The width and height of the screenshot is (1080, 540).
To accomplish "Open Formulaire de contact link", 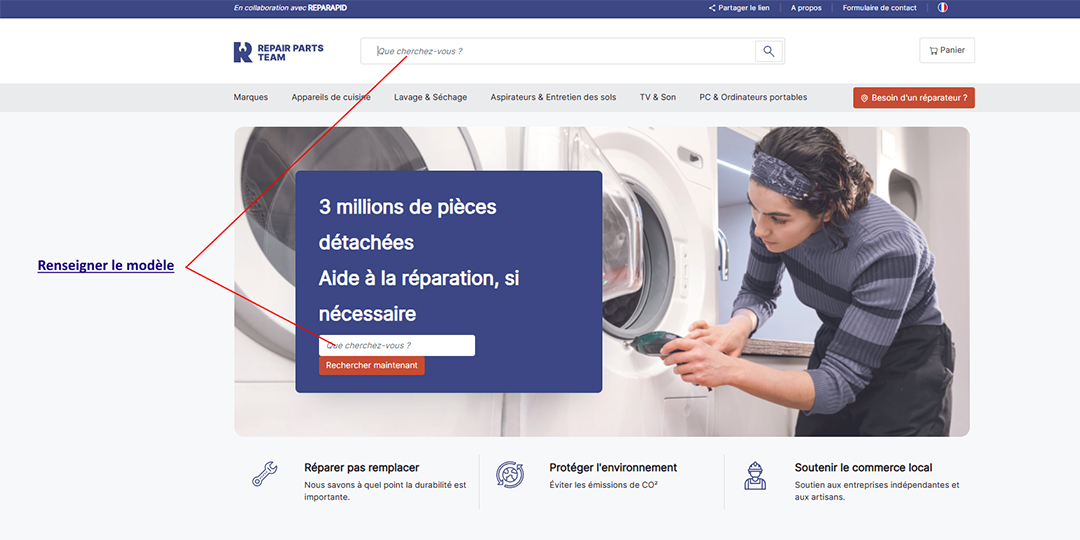I will pyautogui.click(x=880, y=8).
